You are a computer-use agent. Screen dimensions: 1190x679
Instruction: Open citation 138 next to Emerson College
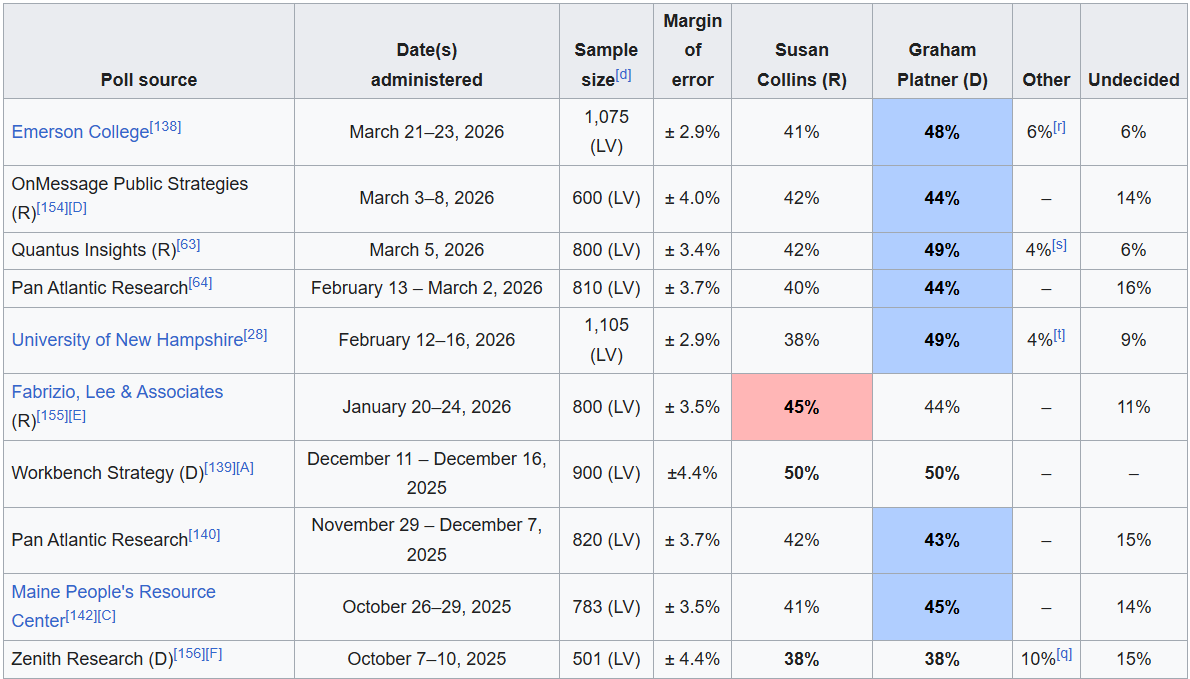tap(165, 127)
